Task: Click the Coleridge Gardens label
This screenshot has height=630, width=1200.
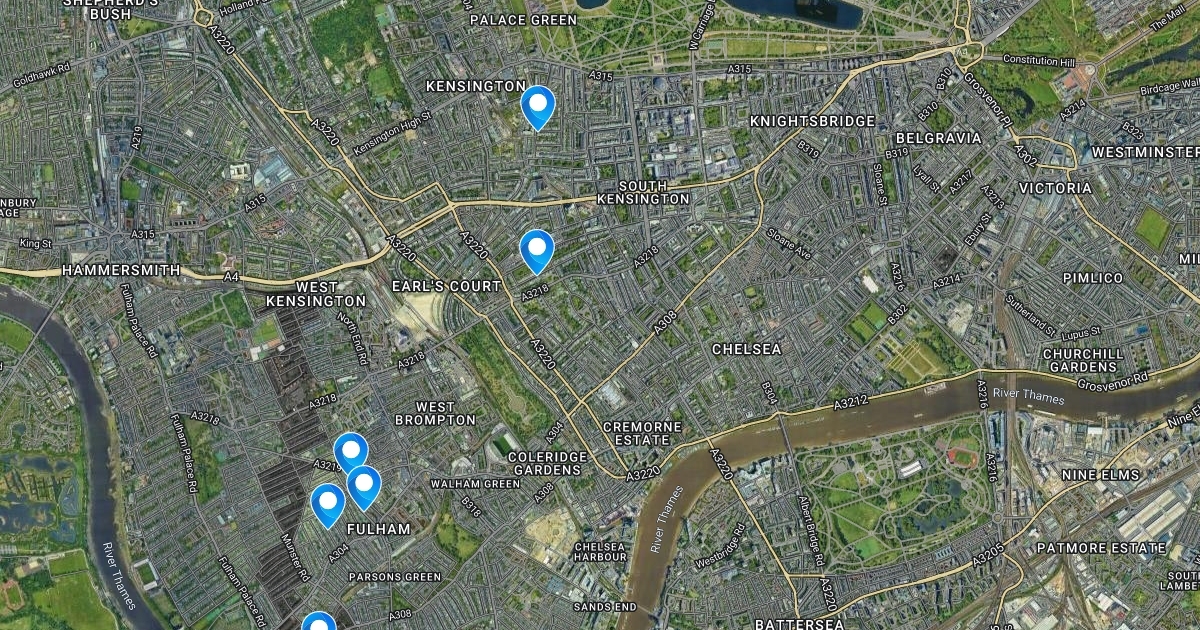Action: (x=548, y=463)
